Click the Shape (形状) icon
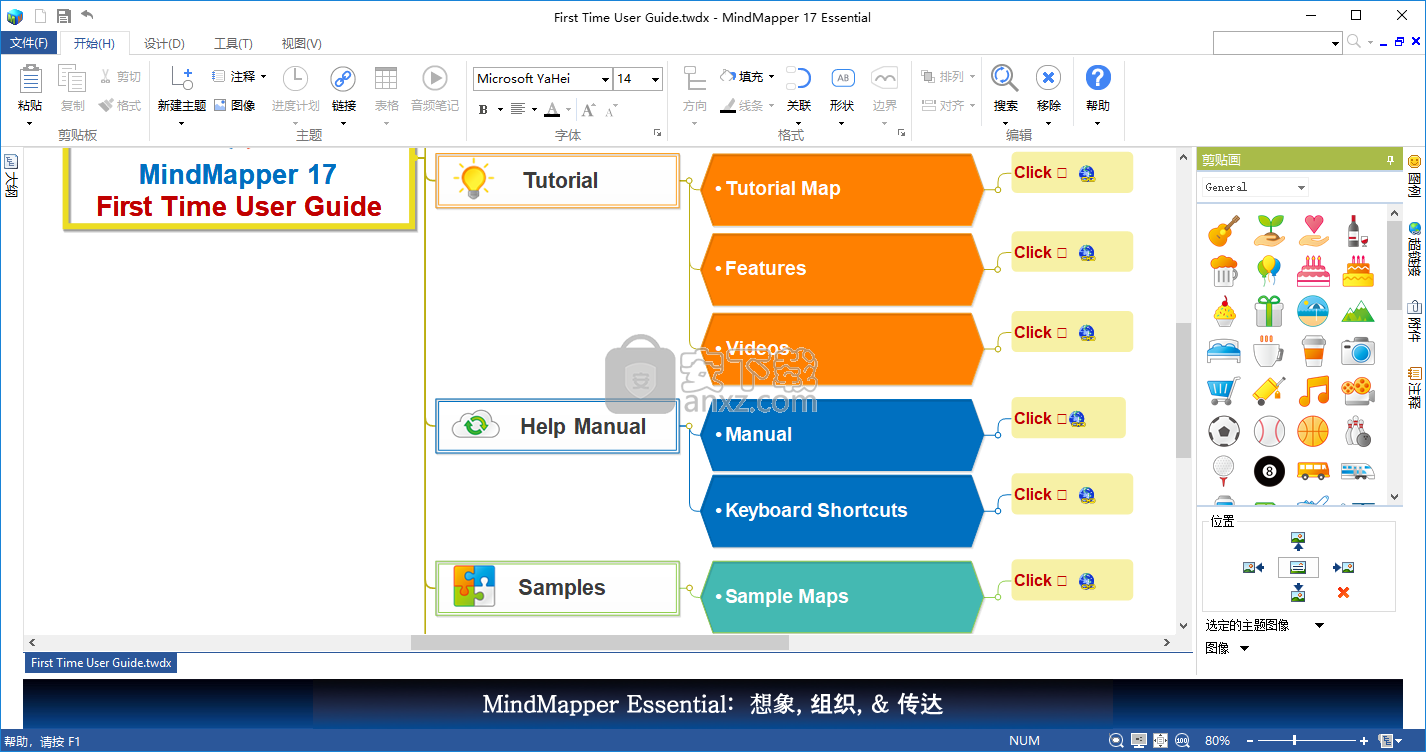 842,78
